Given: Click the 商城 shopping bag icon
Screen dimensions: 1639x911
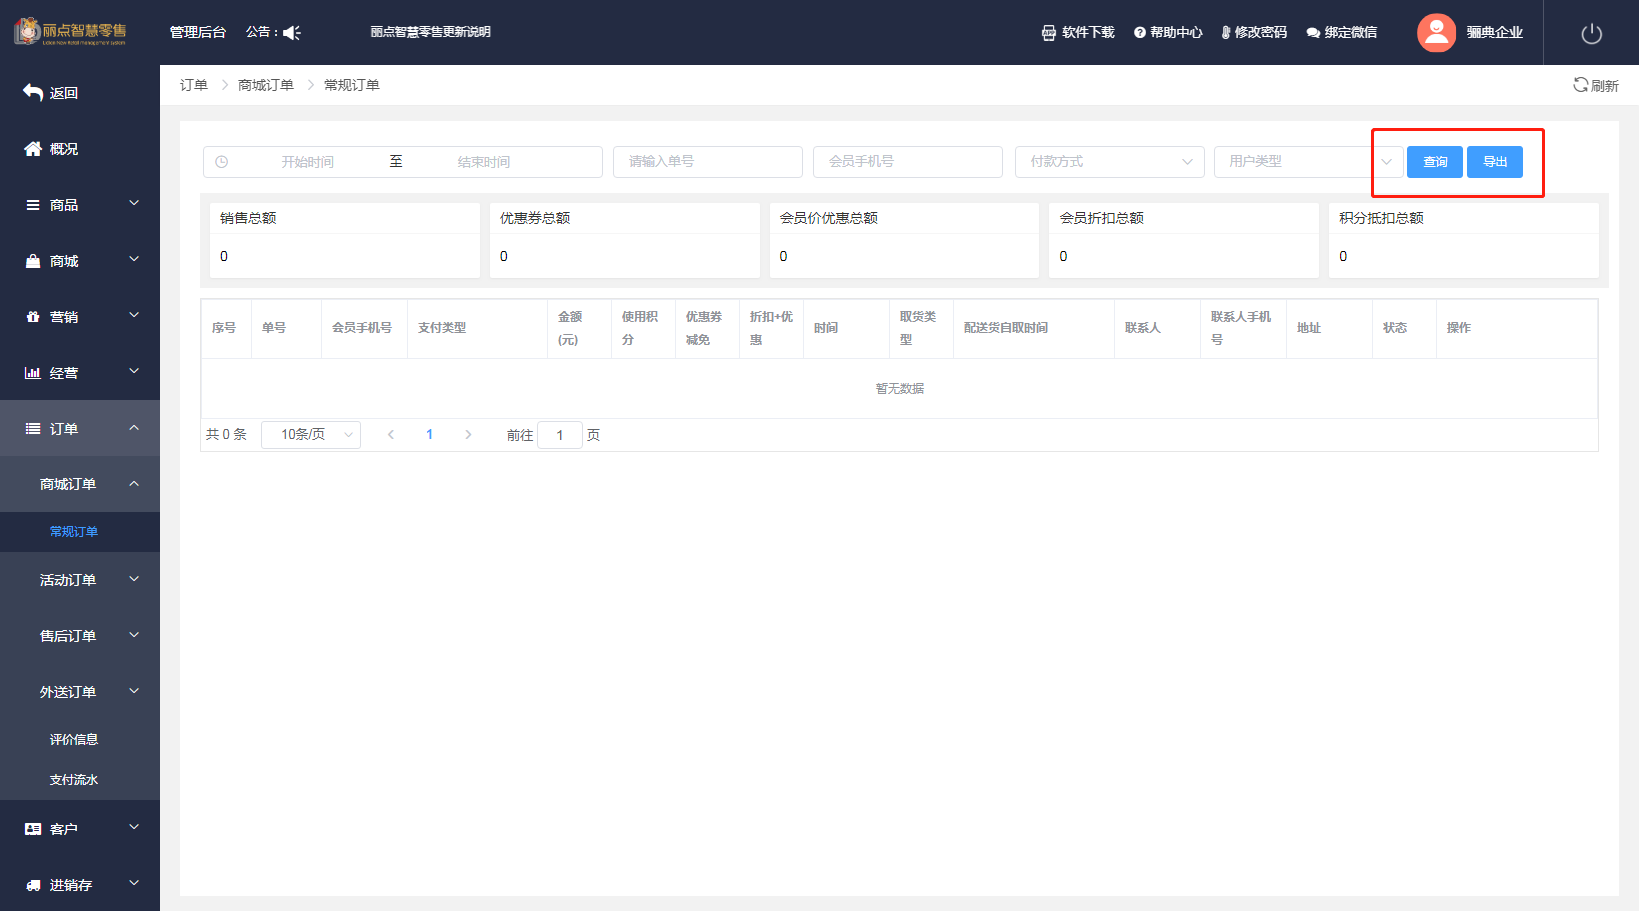Looking at the screenshot, I should 33,260.
